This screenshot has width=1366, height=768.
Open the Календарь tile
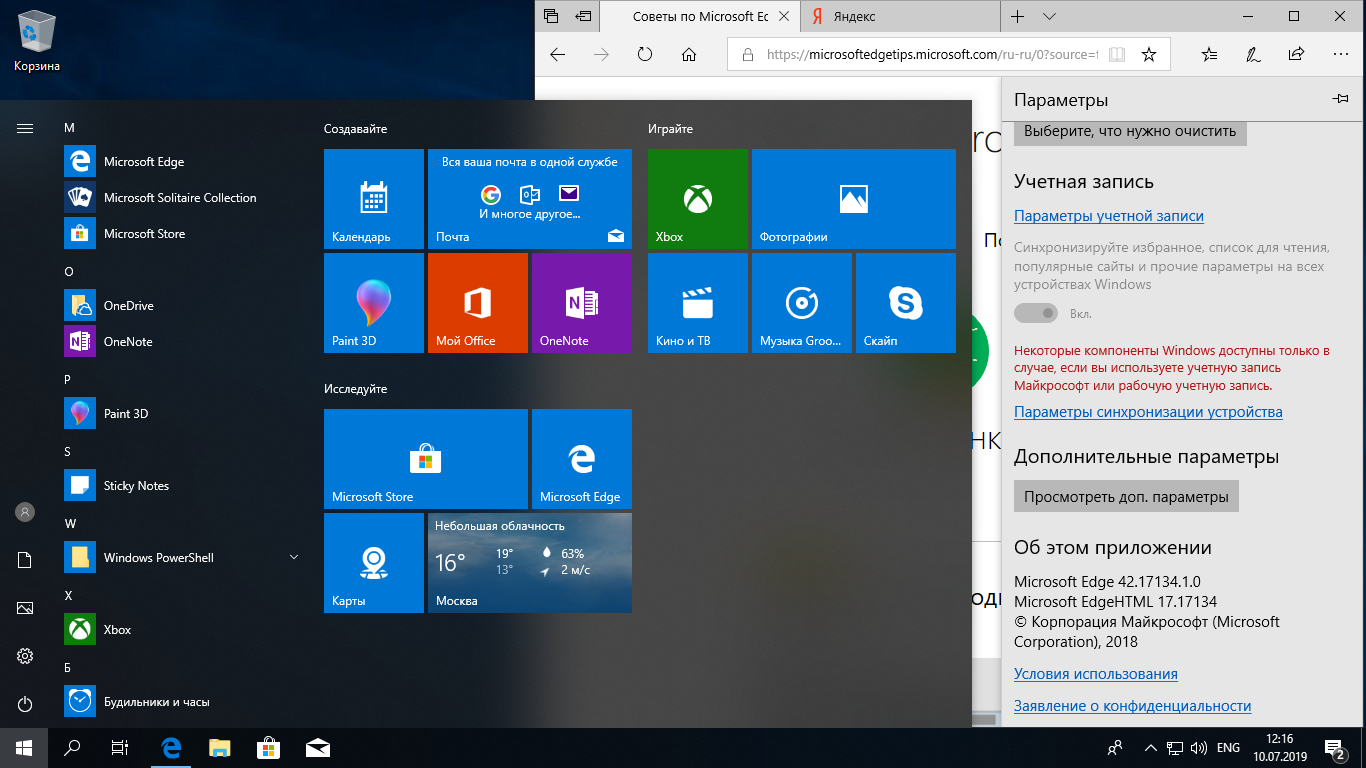click(x=374, y=199)
